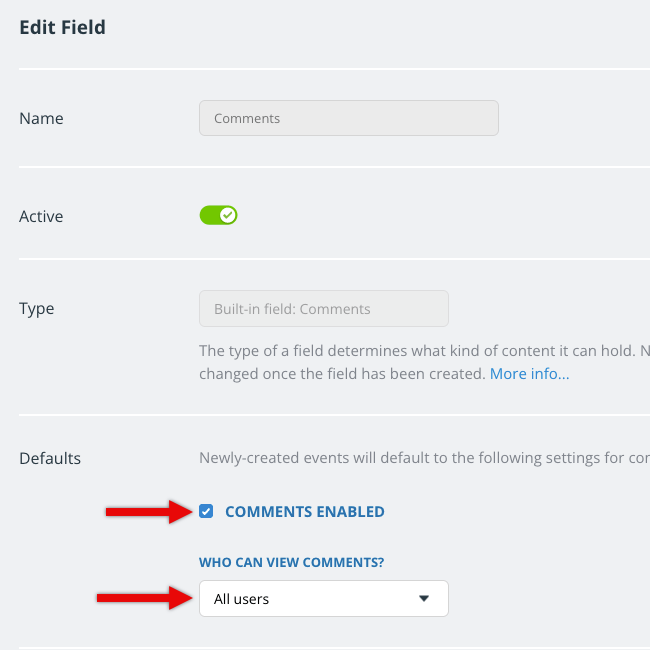651x650 pixels.
Task: Click the WHO CAN VIEW COMMENTS? label
Action: click(x=291, y=562)
